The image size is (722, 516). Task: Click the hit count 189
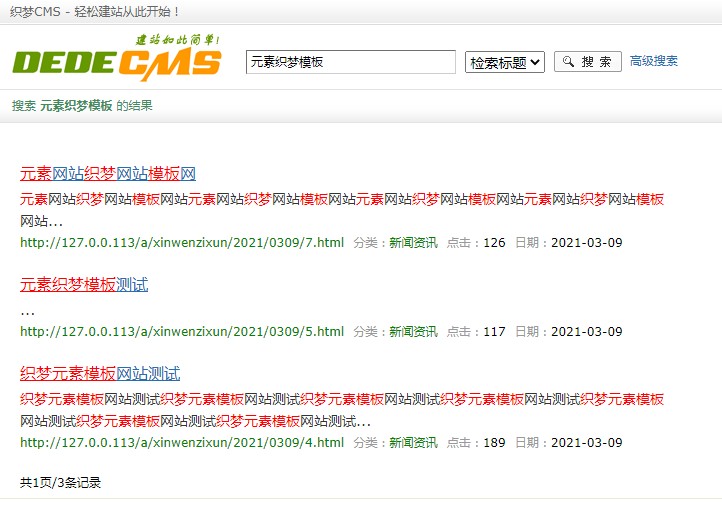[494, 442]
